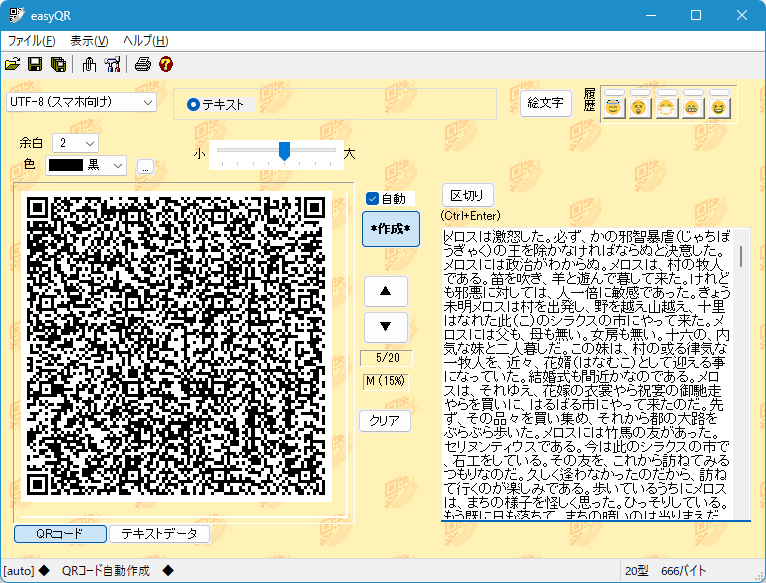Select the テキスト radio button
Screen dimensions: 766x583
[193, 104]
